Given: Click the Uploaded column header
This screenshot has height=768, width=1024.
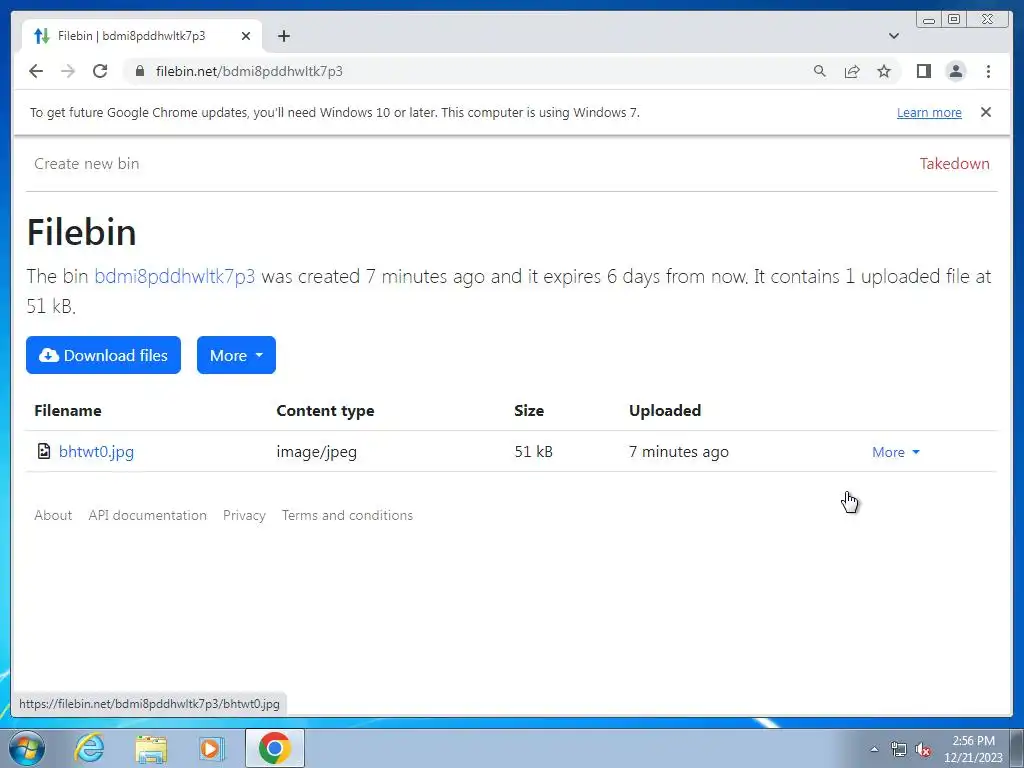Looking at the screenshot, I should (x=665, y=410).
